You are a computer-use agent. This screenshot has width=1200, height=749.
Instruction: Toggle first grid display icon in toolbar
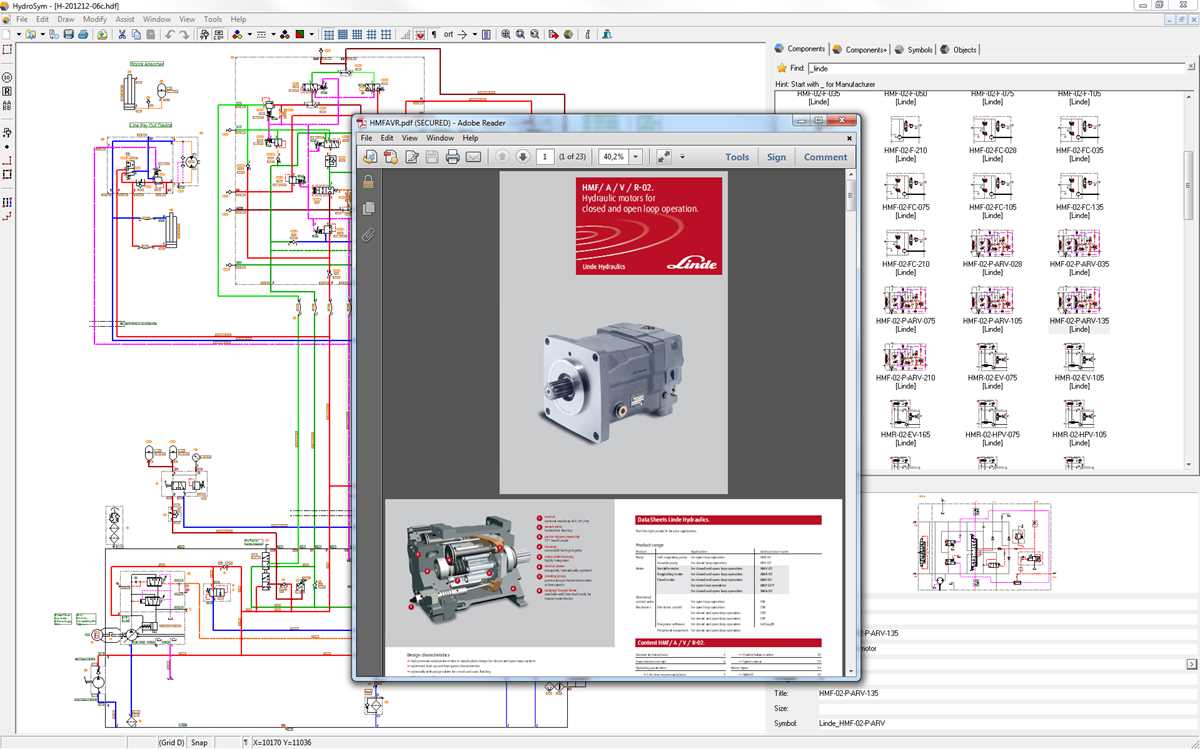point(329,34)
